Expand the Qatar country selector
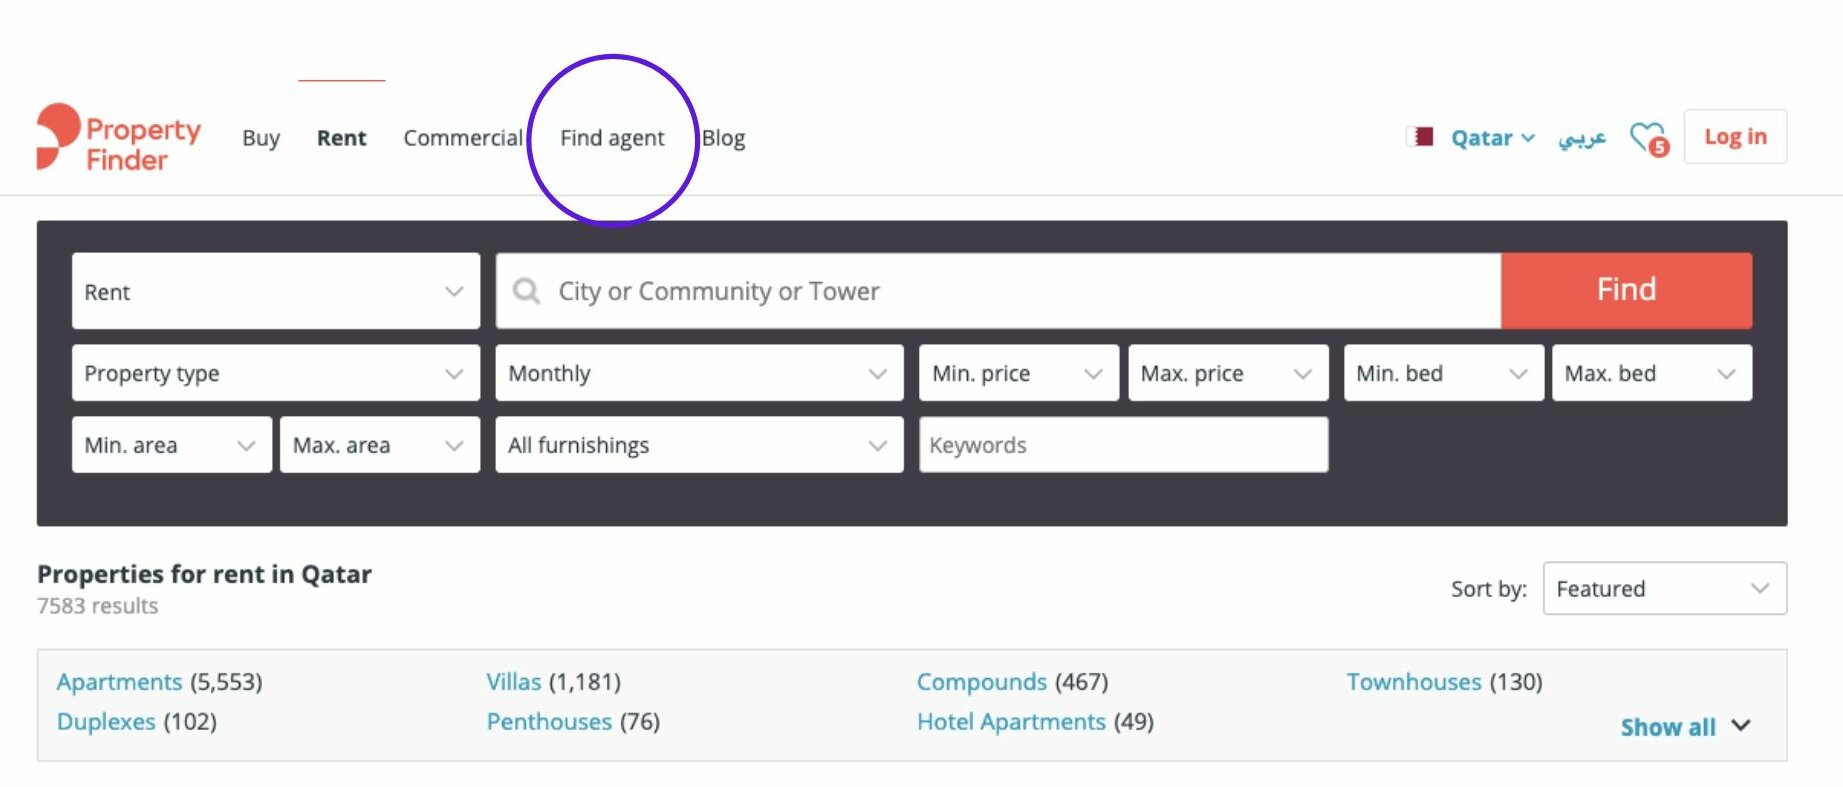 (x=1490, y=138)
